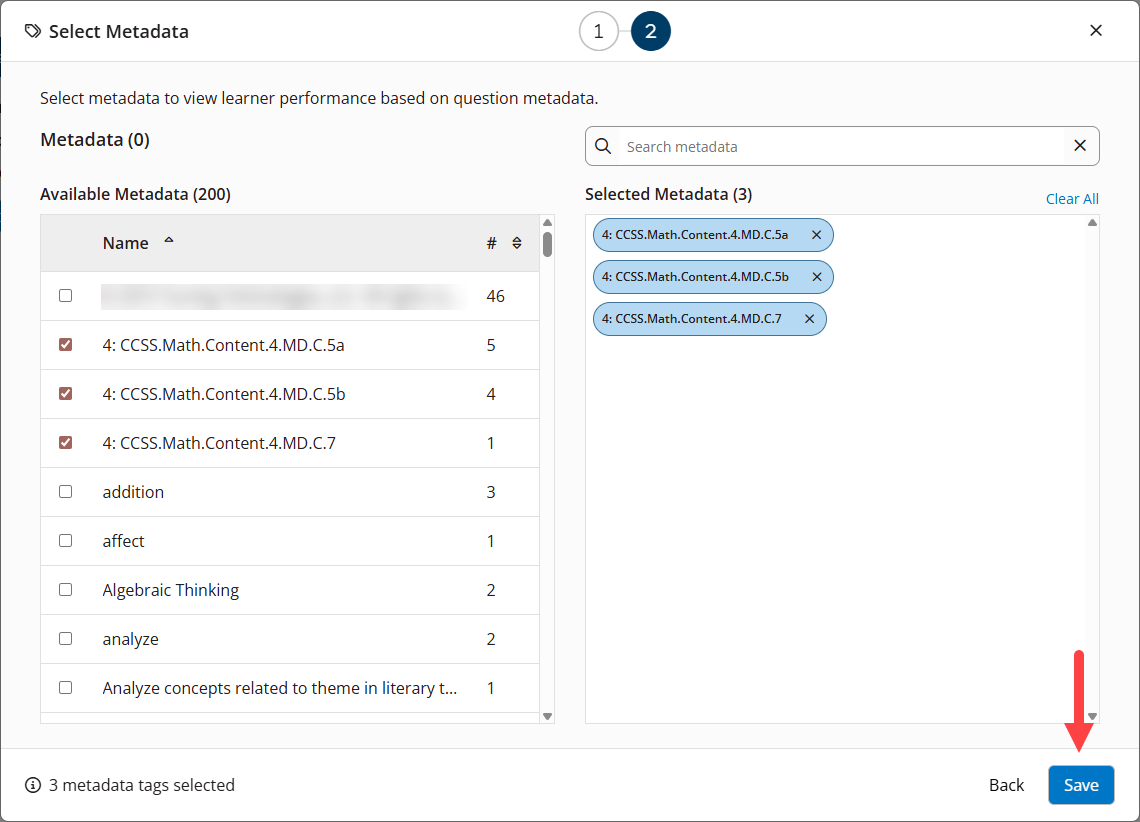Click the step 2 indicator circle

[x=650, y=31]
